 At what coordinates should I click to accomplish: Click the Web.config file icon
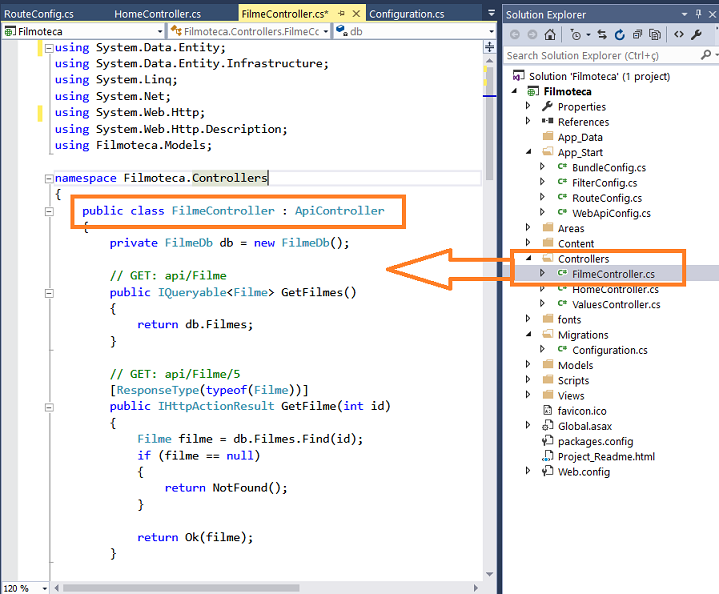548,471
